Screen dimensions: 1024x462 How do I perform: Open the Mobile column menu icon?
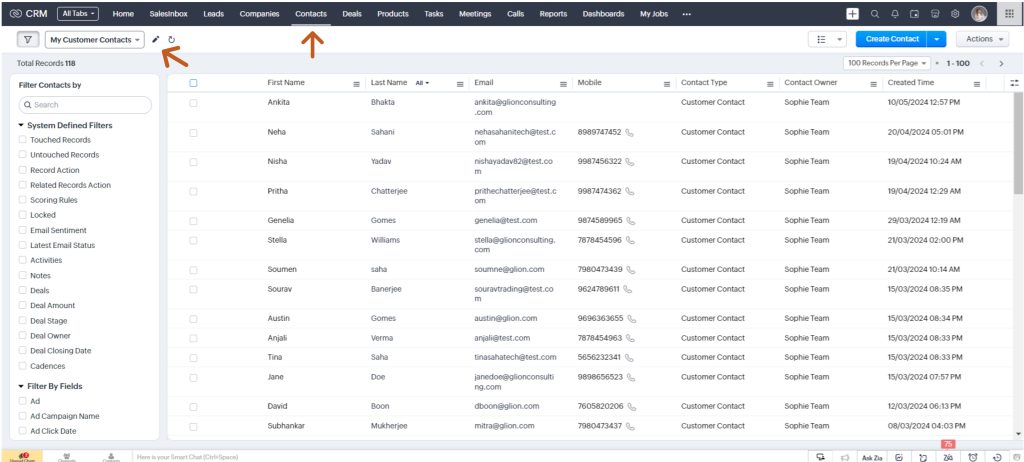click(667, 84)
